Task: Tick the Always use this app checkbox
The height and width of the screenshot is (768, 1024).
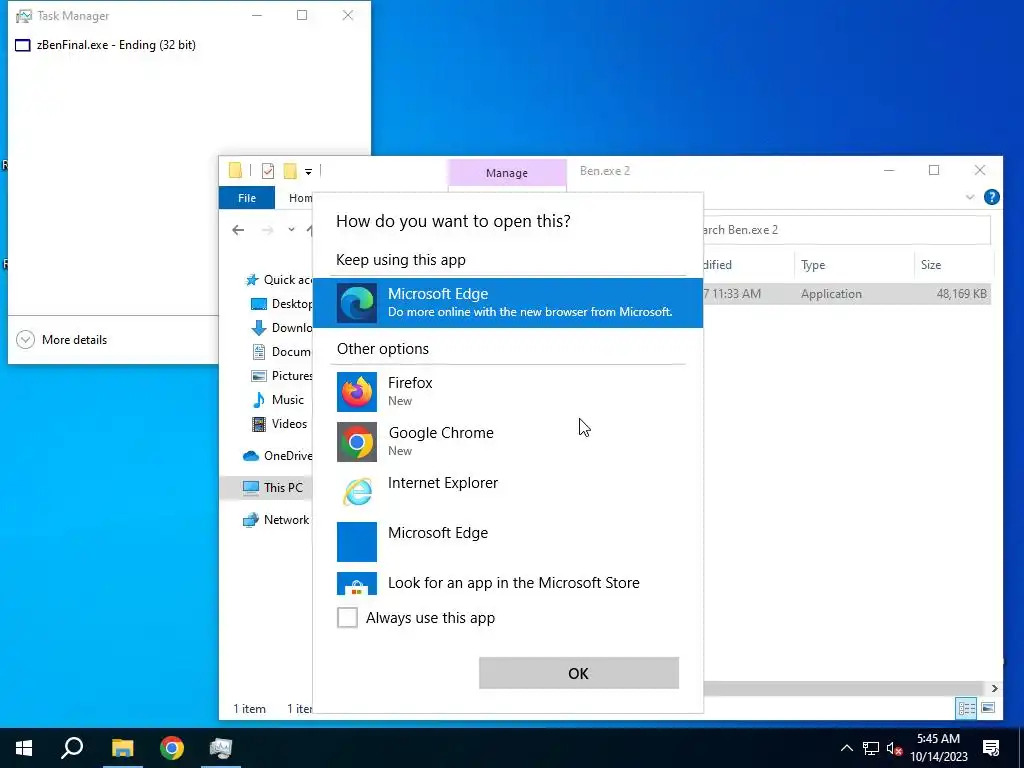Action: tap(347, 617)
